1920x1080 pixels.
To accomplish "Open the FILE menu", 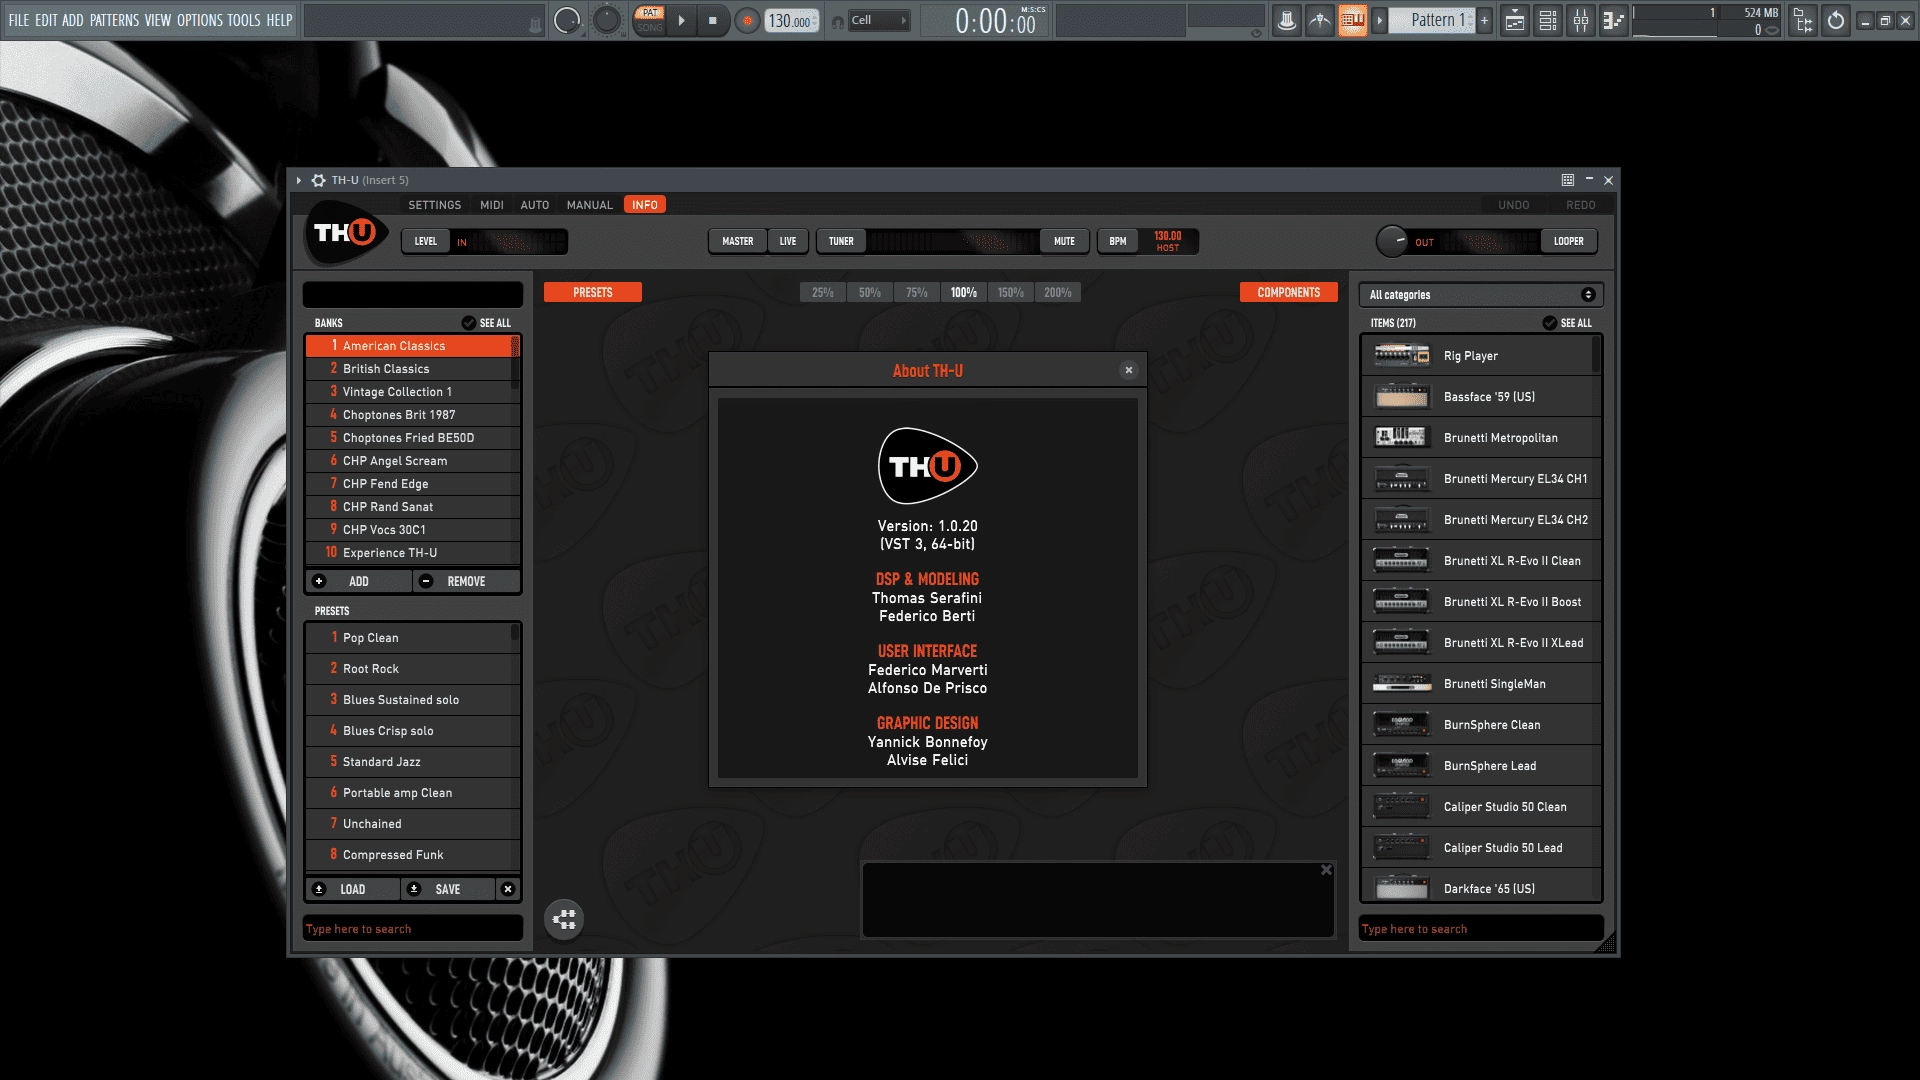I will (x=19, y=20).
